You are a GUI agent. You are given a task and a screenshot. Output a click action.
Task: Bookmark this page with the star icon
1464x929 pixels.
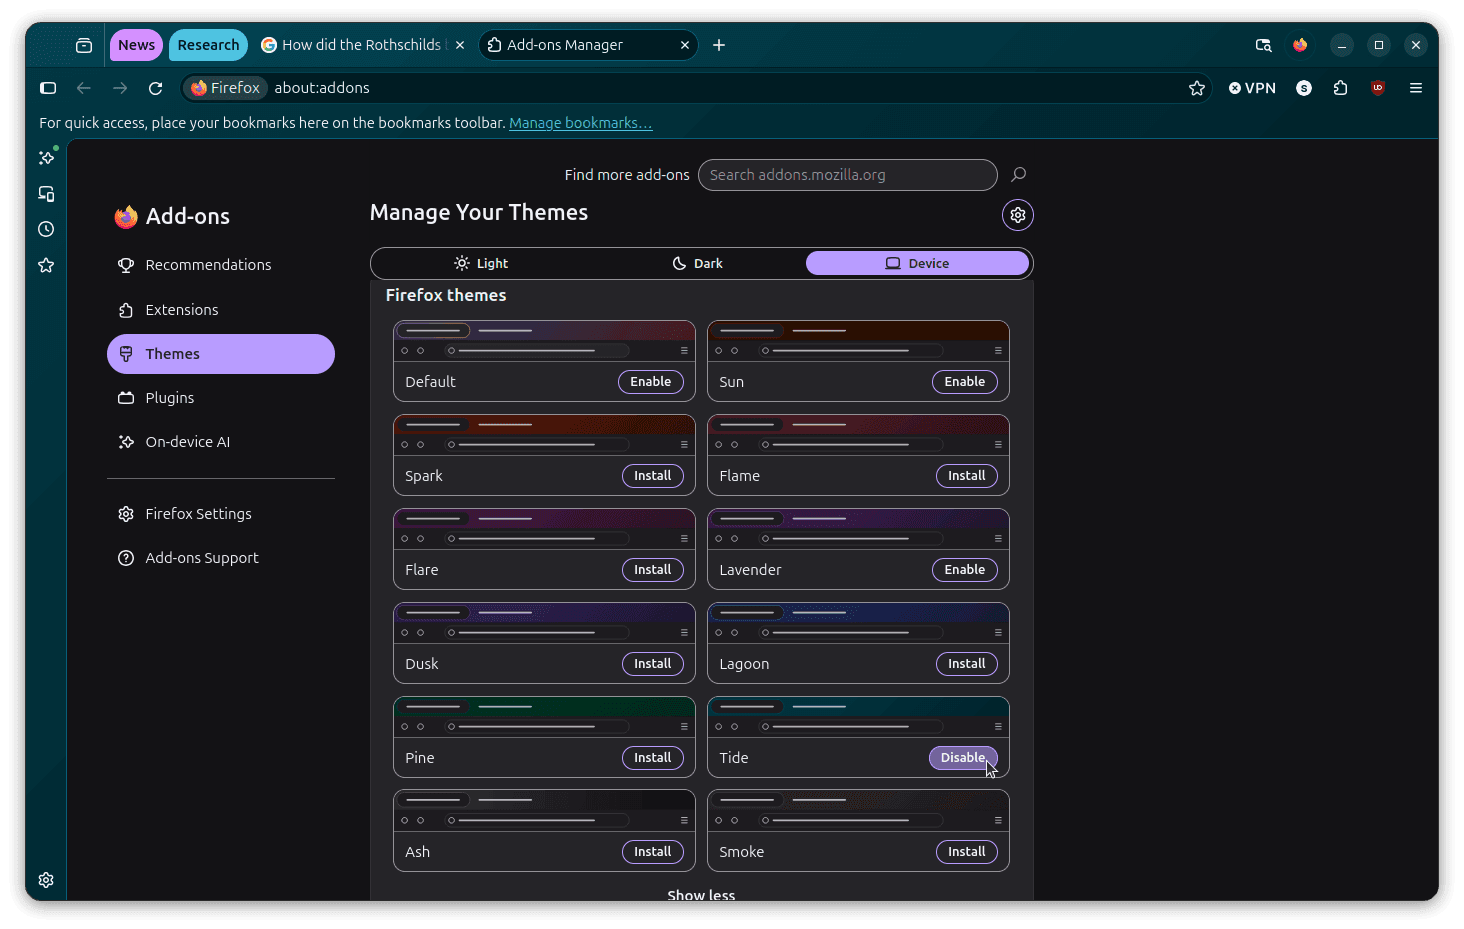1197,88
